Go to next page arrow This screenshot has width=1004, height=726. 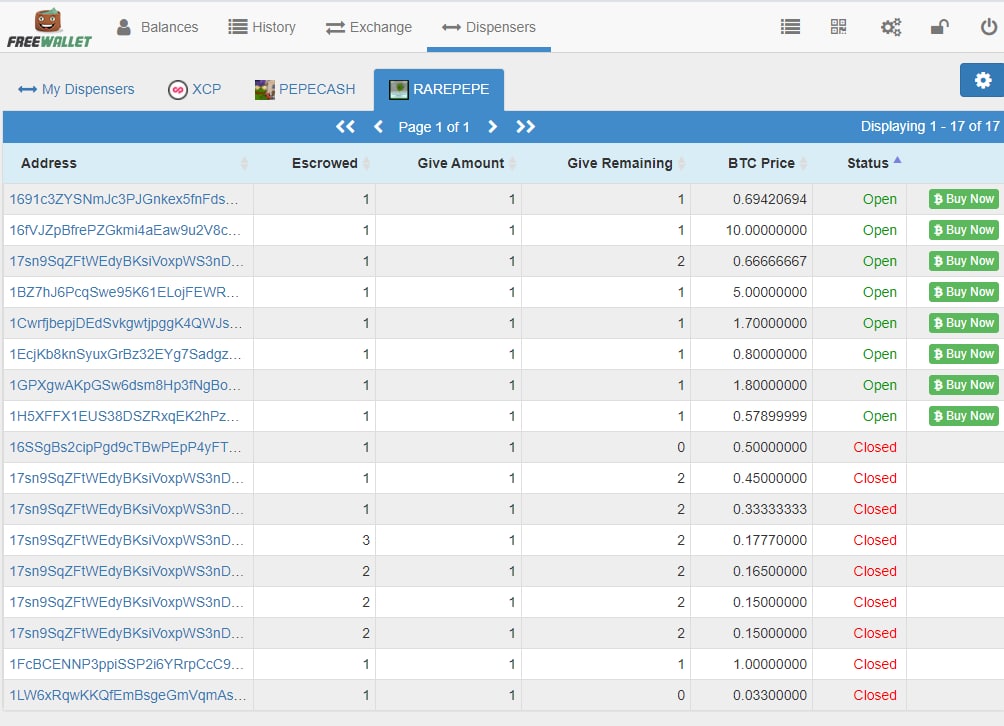(x=492, y=127)
